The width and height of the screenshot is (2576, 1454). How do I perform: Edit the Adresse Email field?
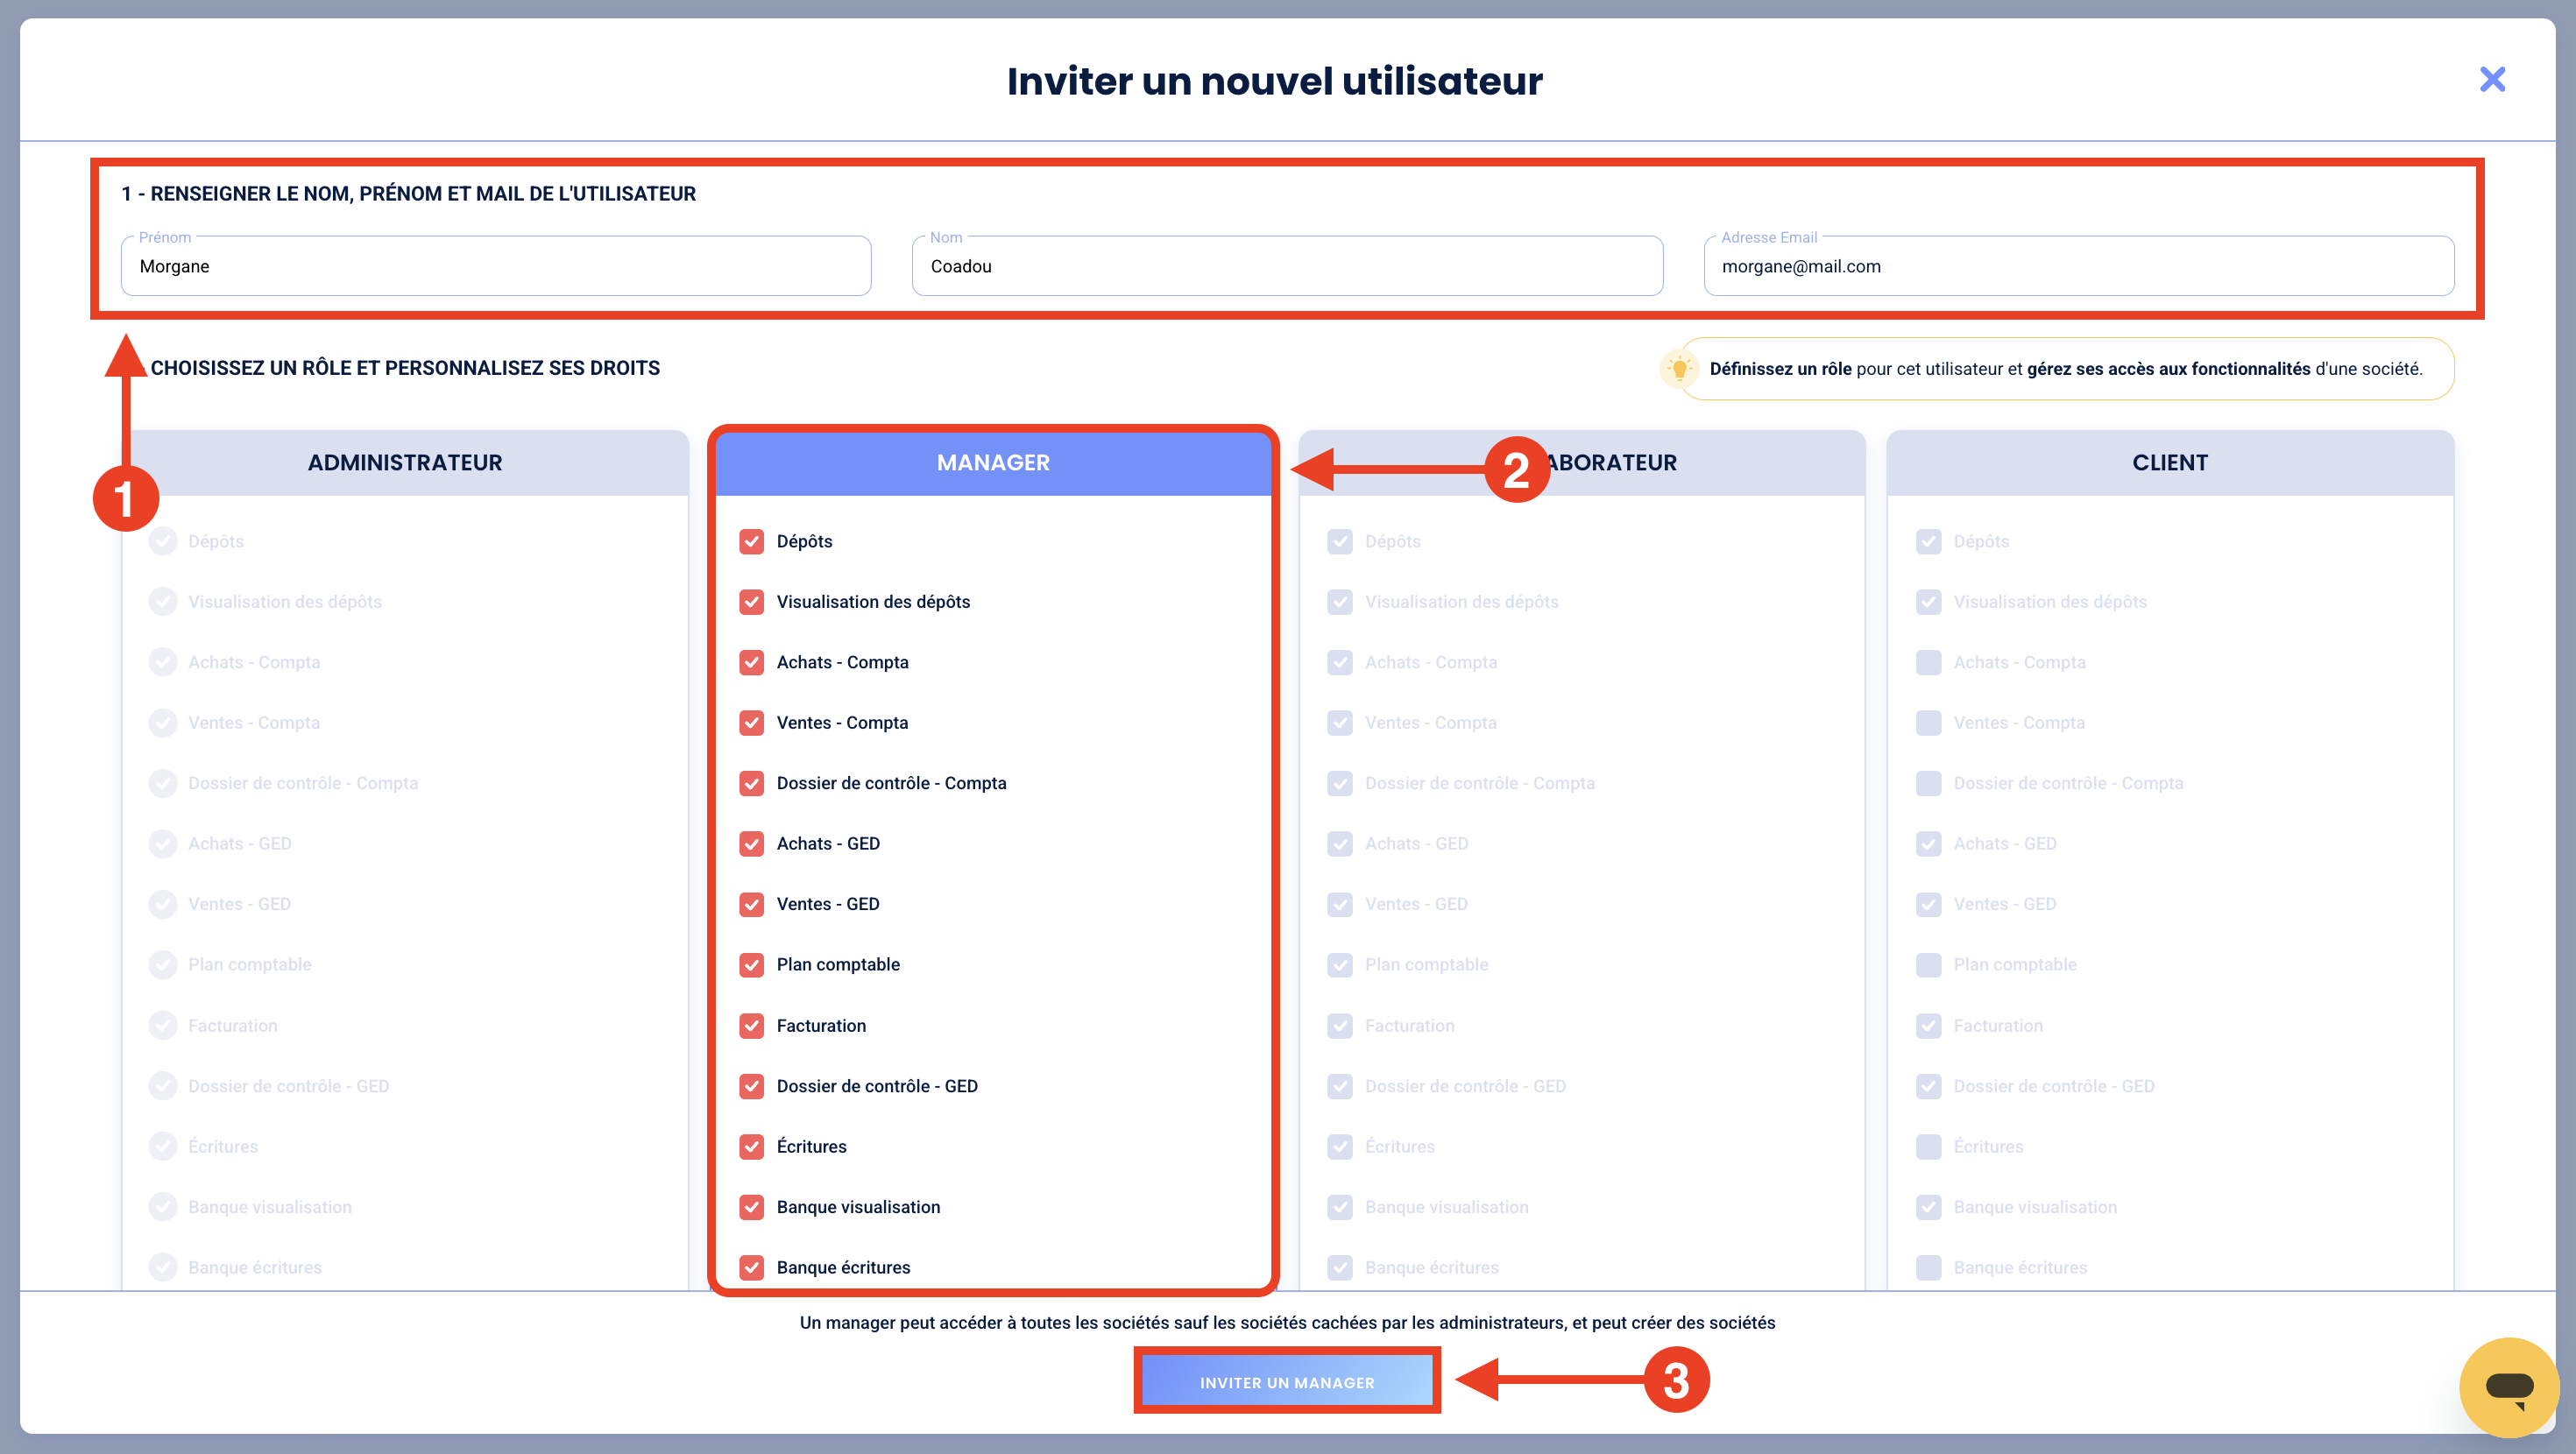(2078, 266)
